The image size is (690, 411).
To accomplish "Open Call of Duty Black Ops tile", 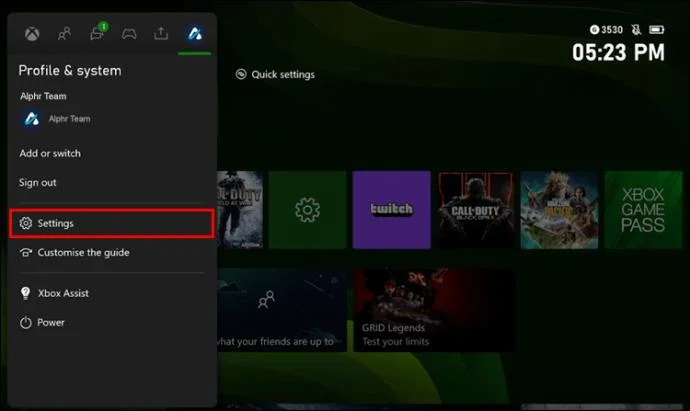I will coord(475,210).
